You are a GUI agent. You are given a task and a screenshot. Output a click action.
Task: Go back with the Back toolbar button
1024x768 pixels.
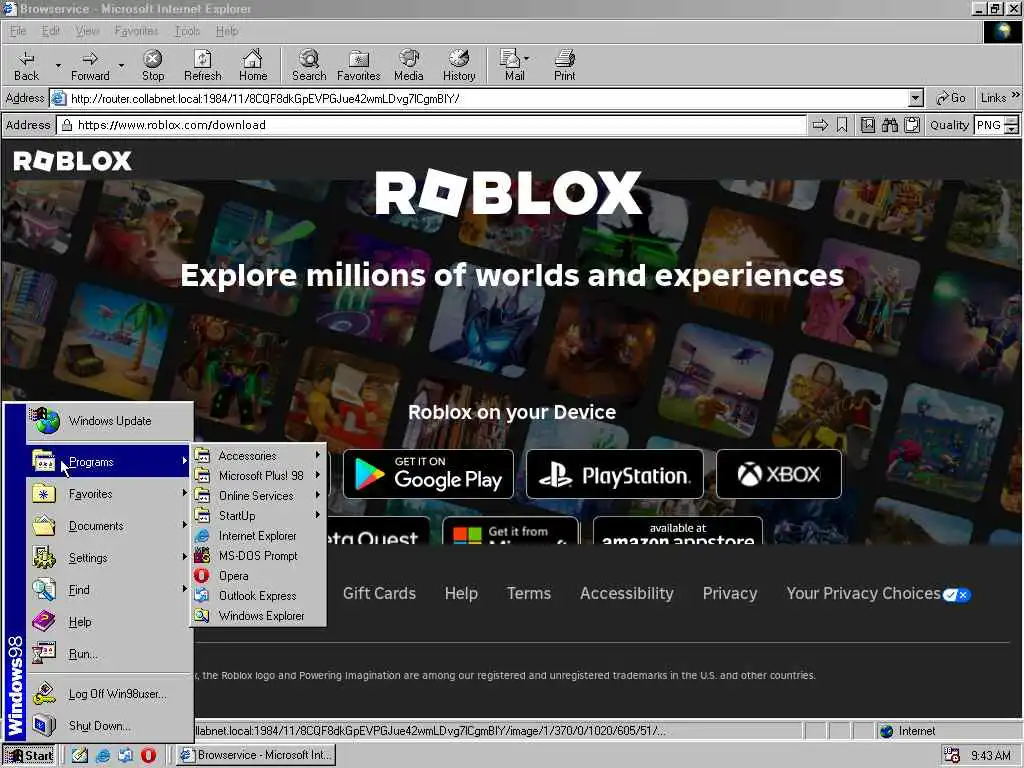[x=26, y=65]
